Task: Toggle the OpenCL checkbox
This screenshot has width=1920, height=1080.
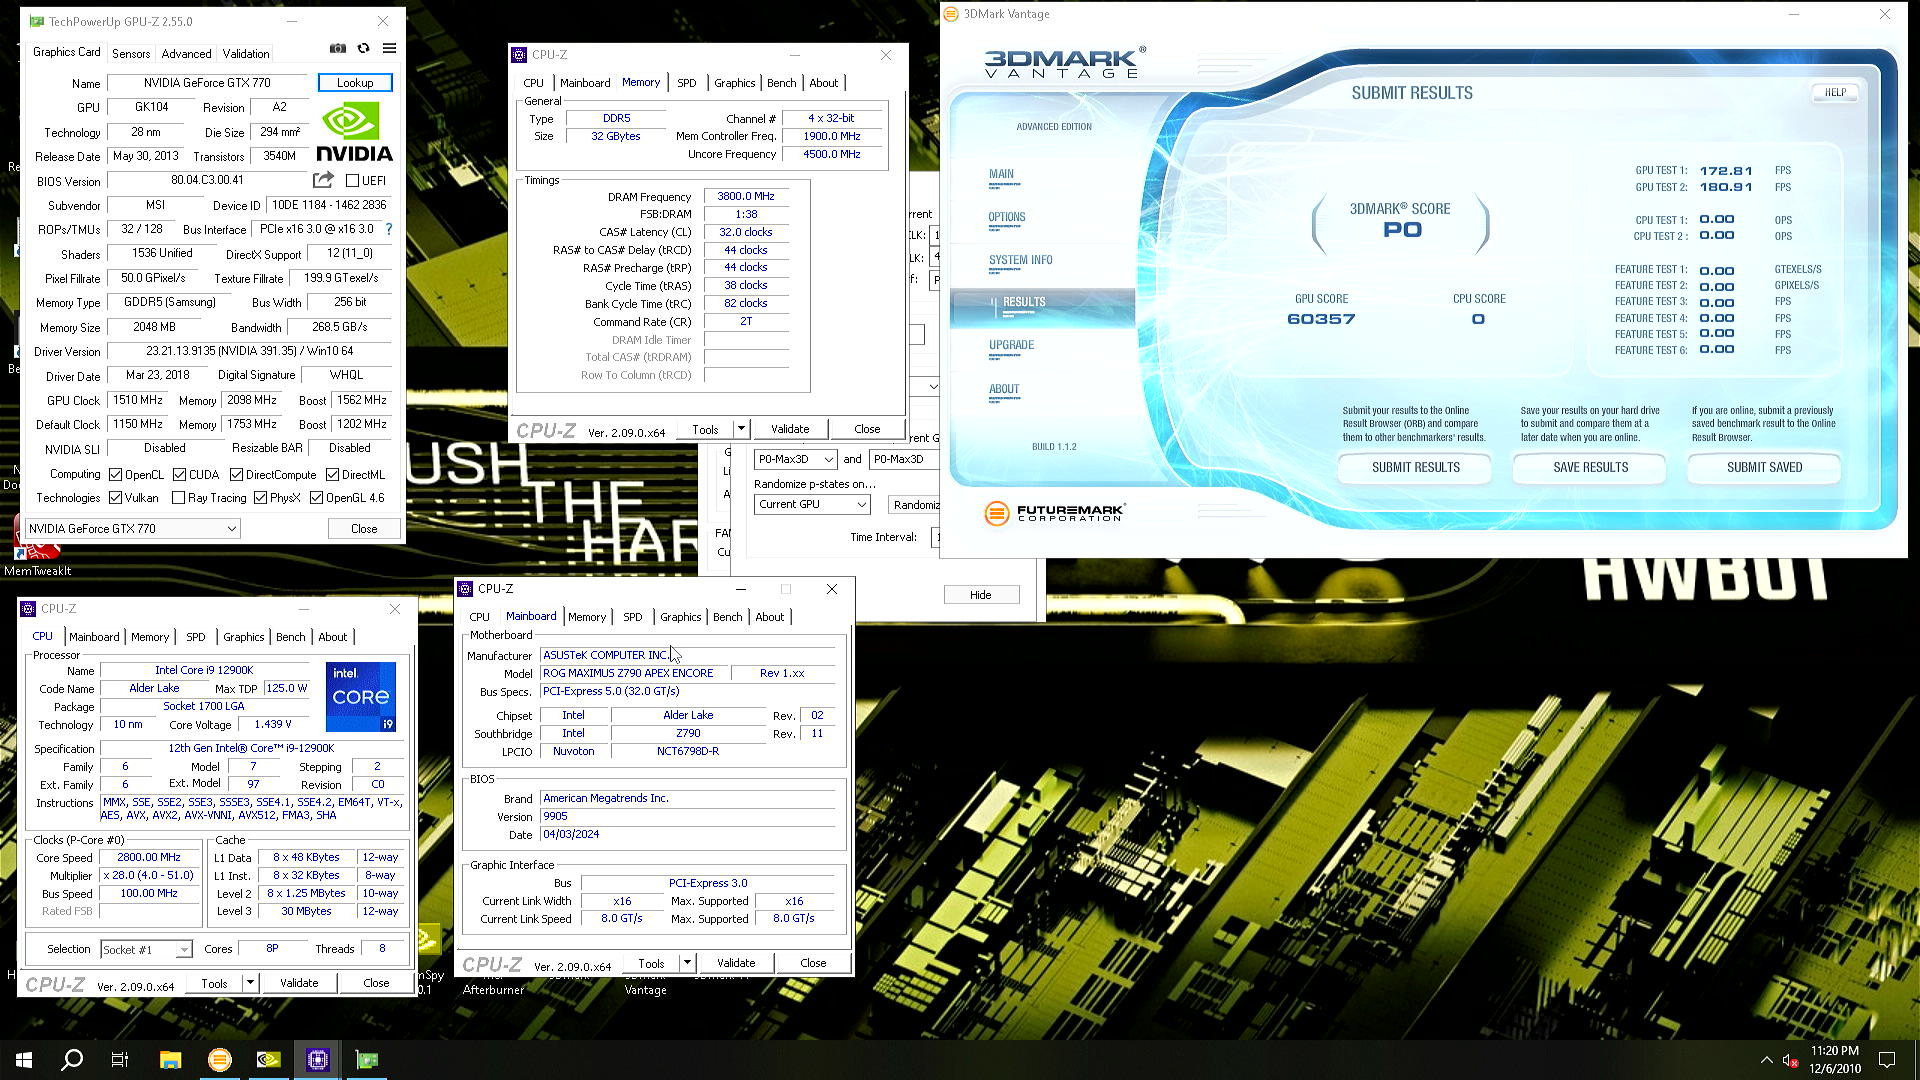Action: (x=116, y=475)
